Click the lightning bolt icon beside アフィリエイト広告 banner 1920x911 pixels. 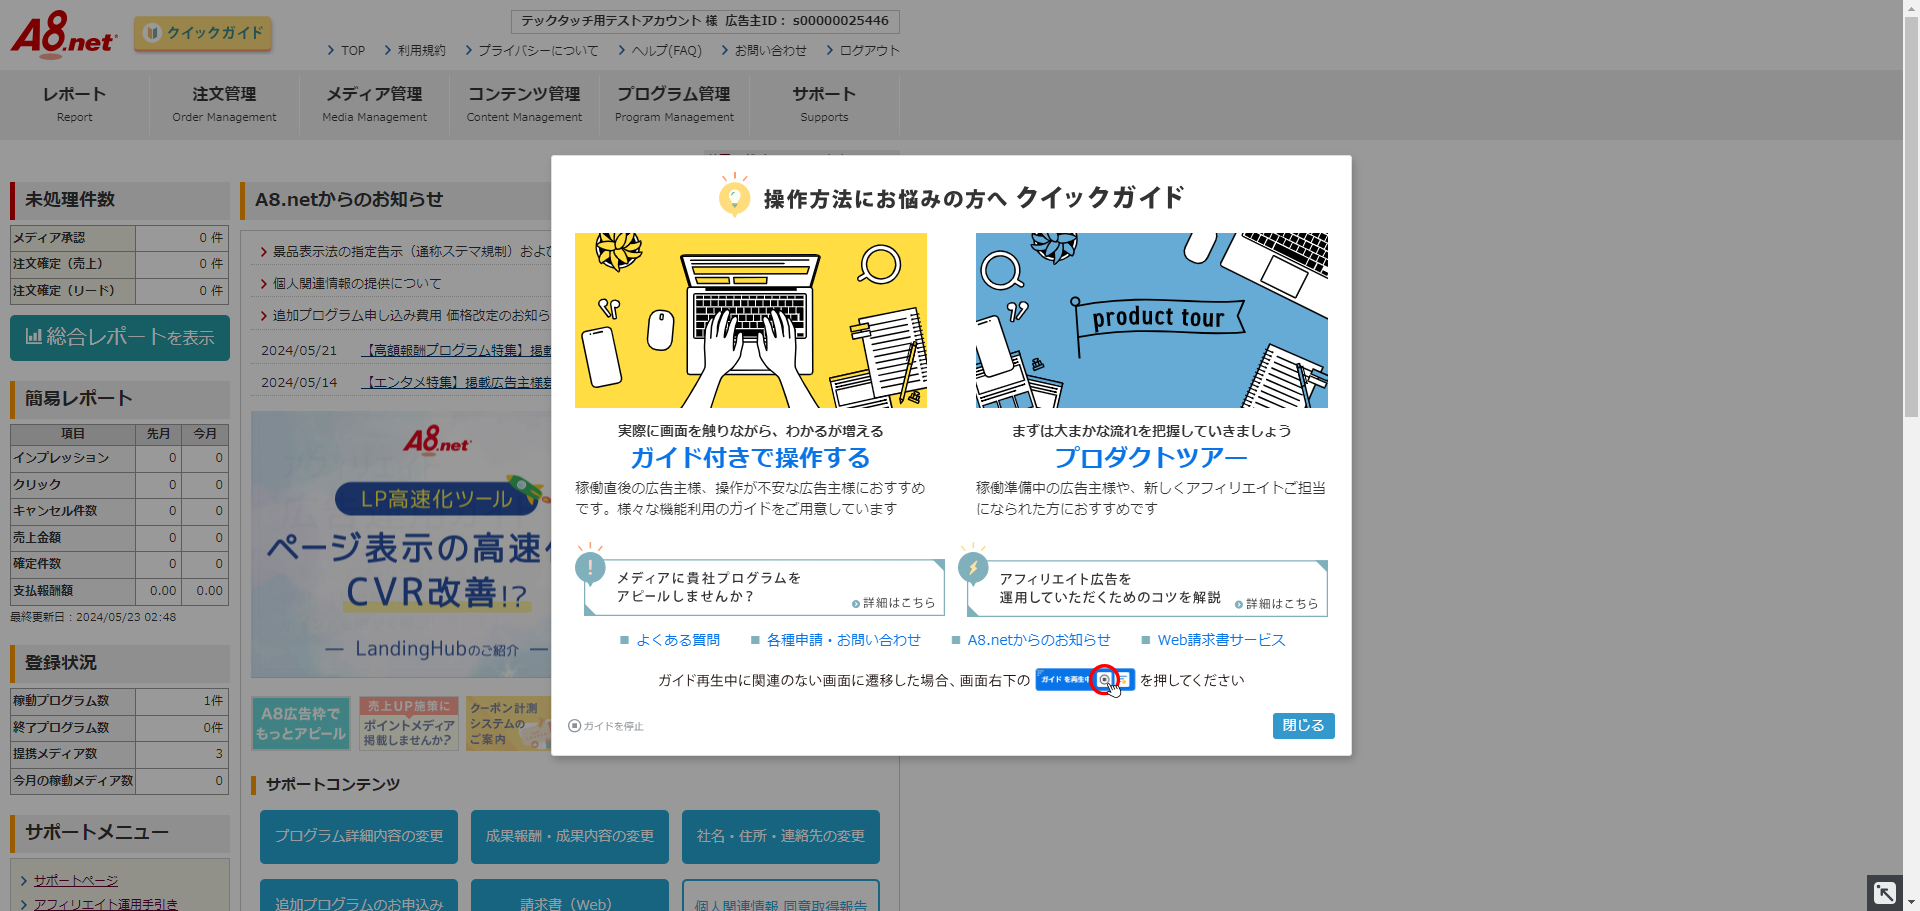pyautogui.click(x=973, y=566)
